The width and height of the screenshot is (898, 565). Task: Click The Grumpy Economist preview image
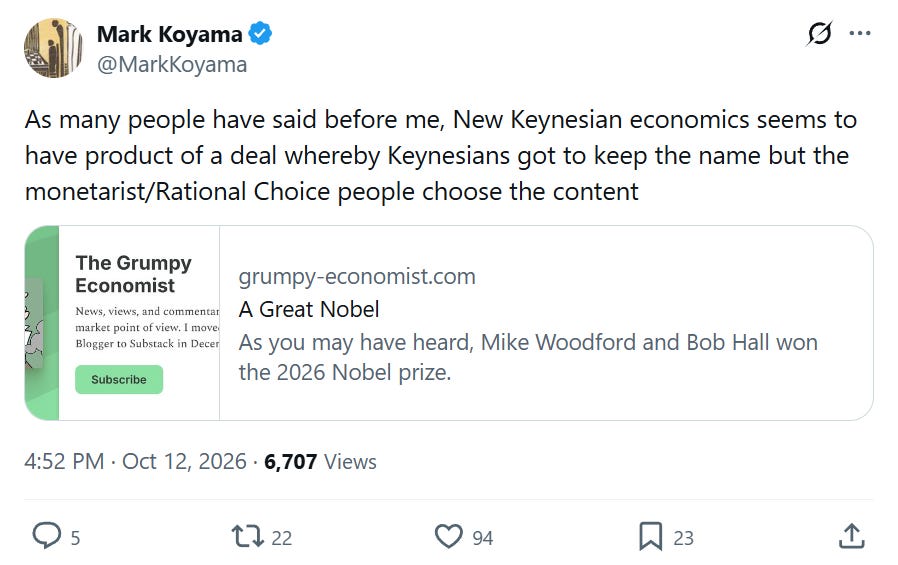click(122, 323)
